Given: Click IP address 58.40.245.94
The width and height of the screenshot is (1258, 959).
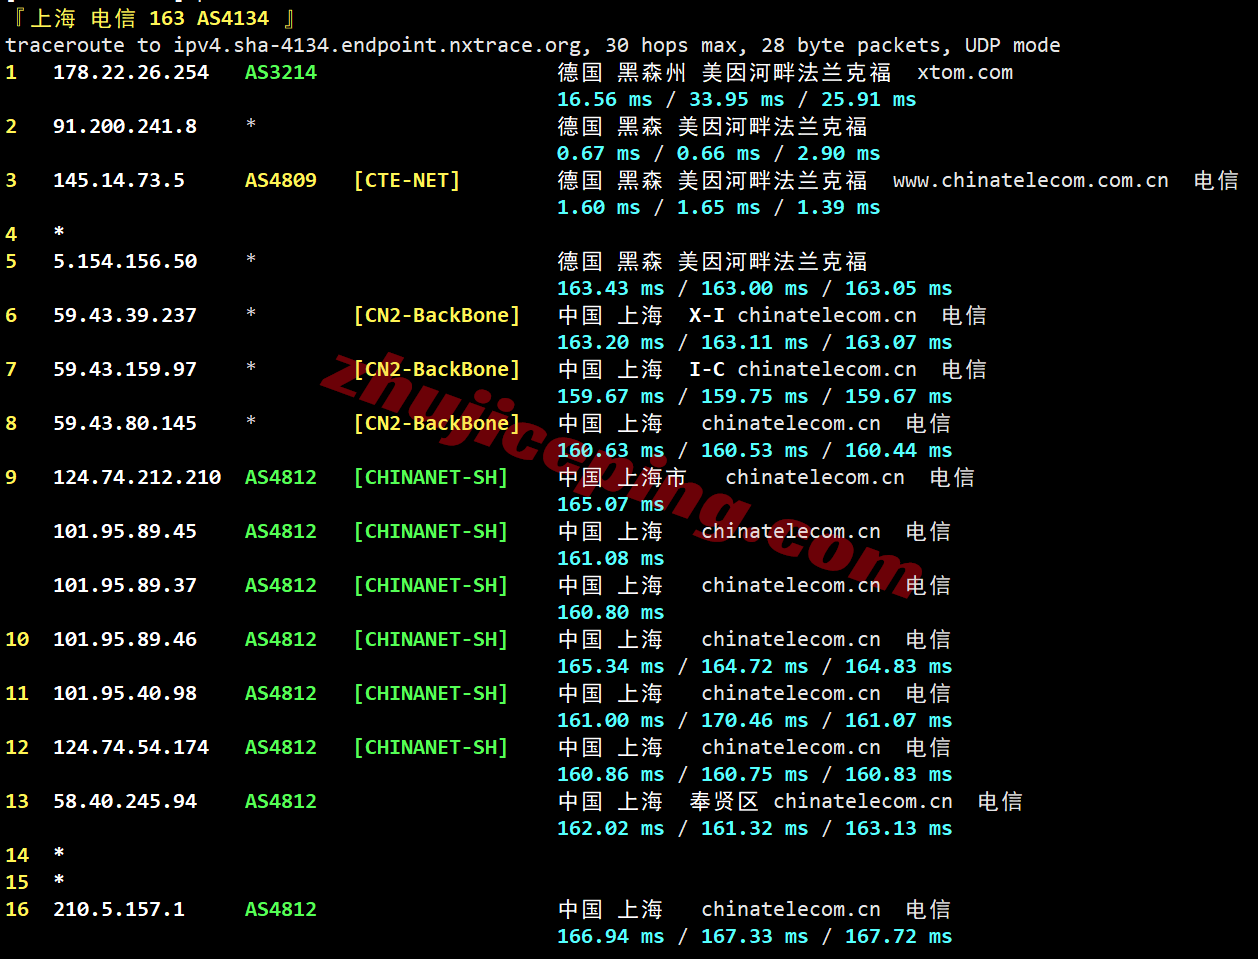Looking at the screenshot, I should 125,802.
